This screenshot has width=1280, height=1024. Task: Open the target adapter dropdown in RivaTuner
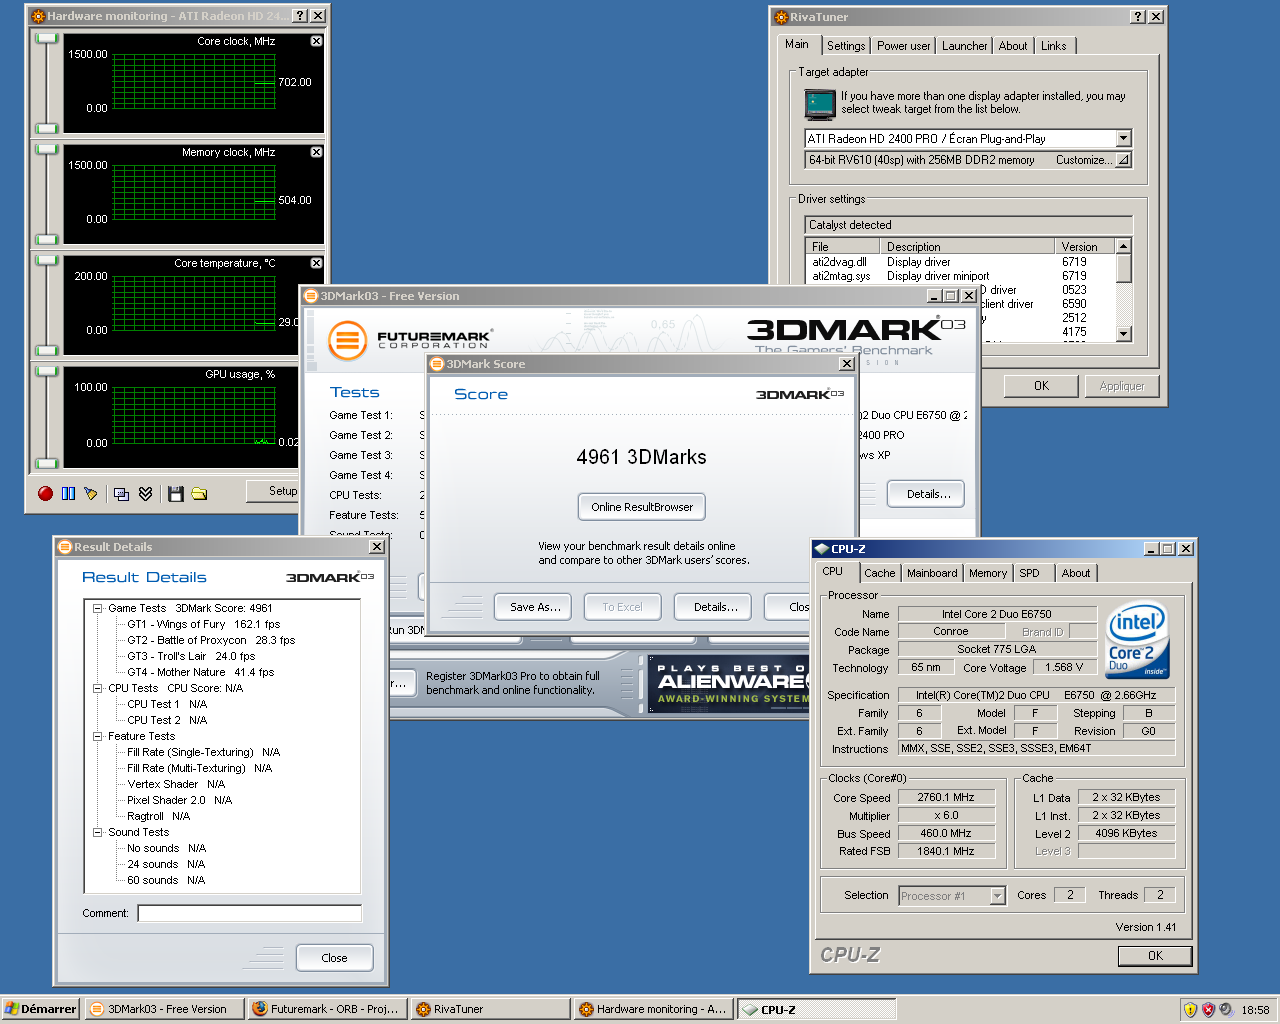[x=1123, y=138]
